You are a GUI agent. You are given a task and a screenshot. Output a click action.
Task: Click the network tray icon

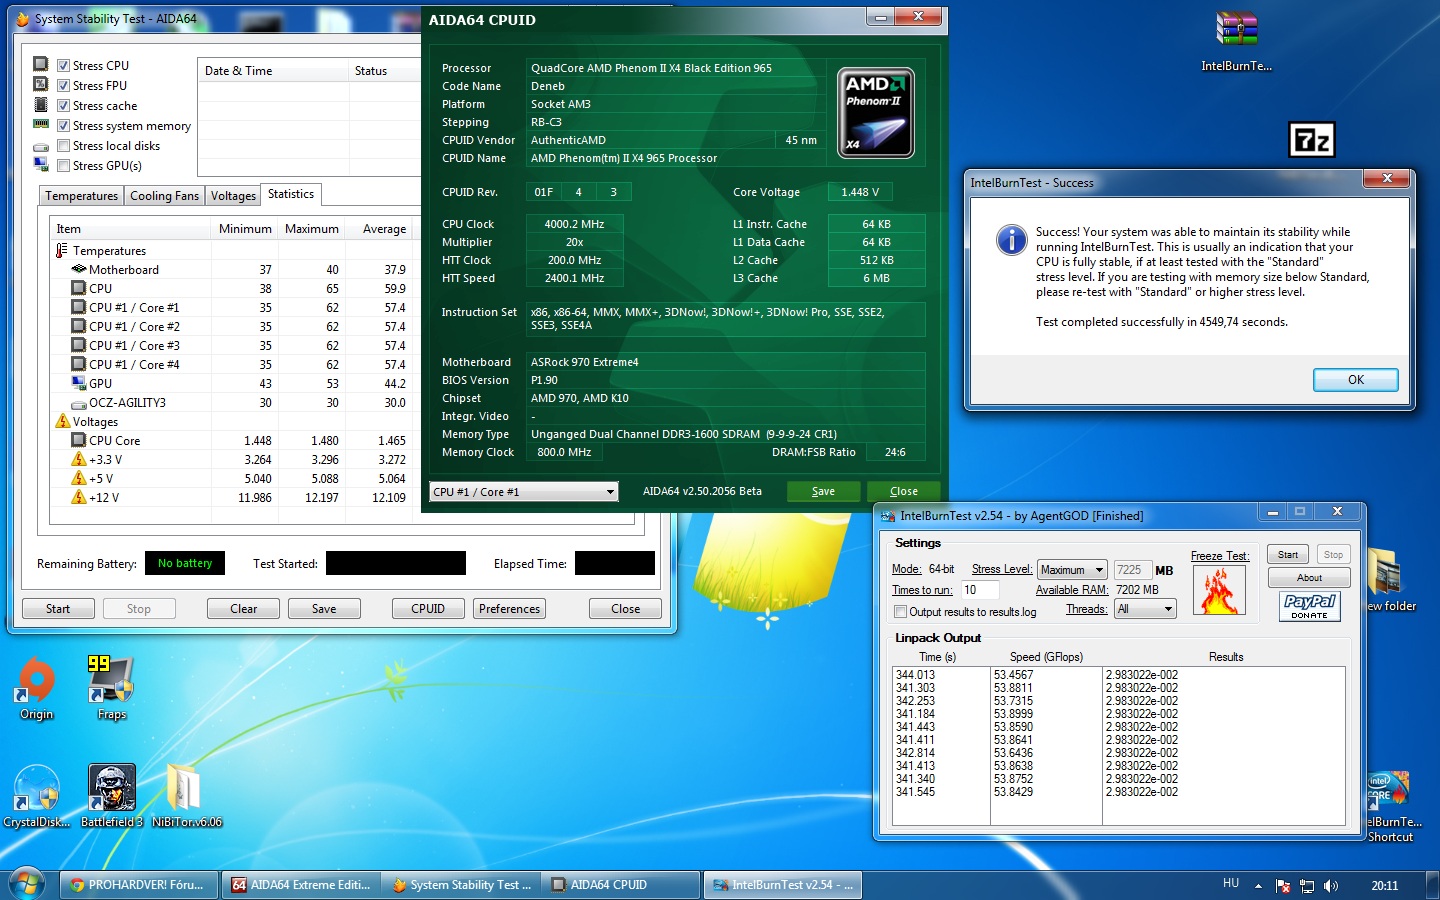1307,886
